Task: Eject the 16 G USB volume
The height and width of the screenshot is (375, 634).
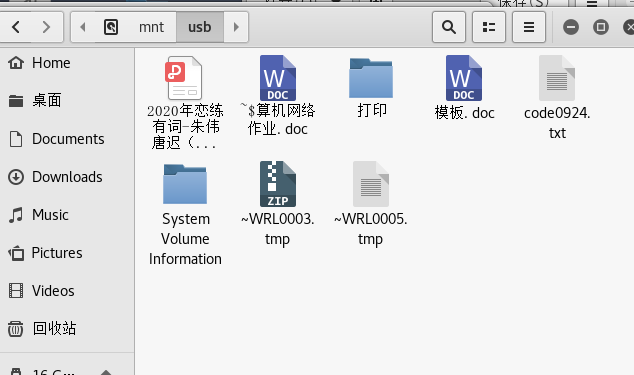Action: click(x=106, y=372)
